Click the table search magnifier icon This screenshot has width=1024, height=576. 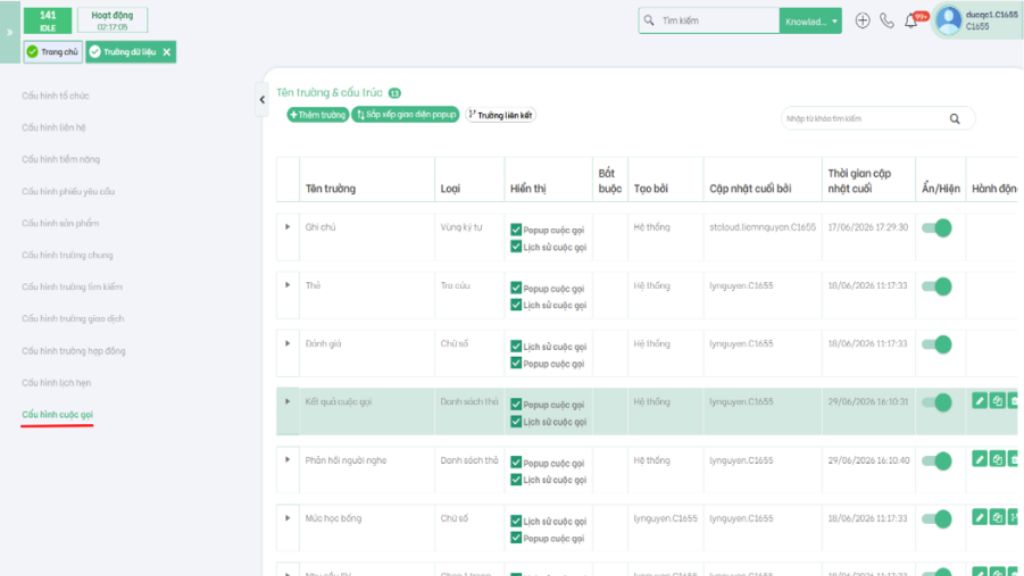tap(954, 119)
